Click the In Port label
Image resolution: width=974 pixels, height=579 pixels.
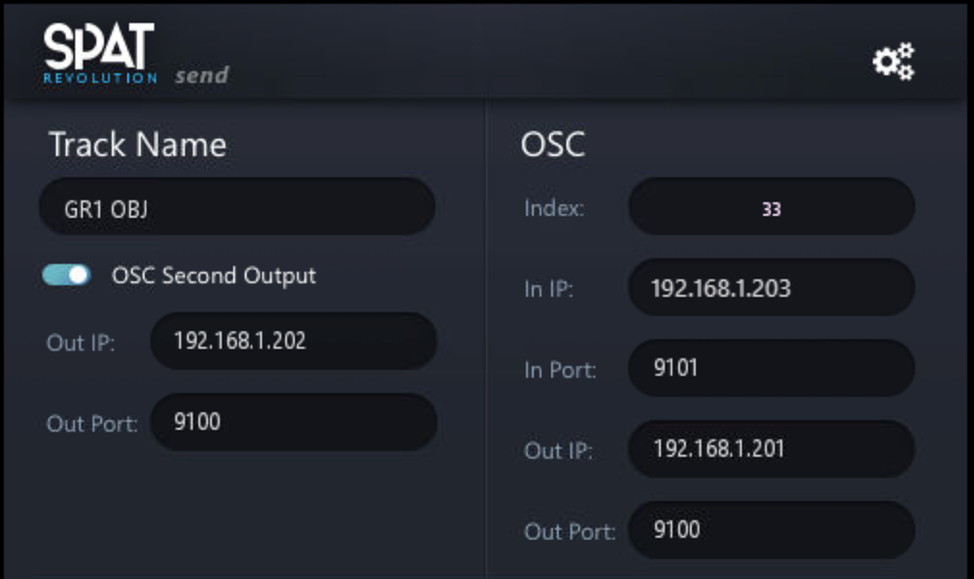pos(560,370)
